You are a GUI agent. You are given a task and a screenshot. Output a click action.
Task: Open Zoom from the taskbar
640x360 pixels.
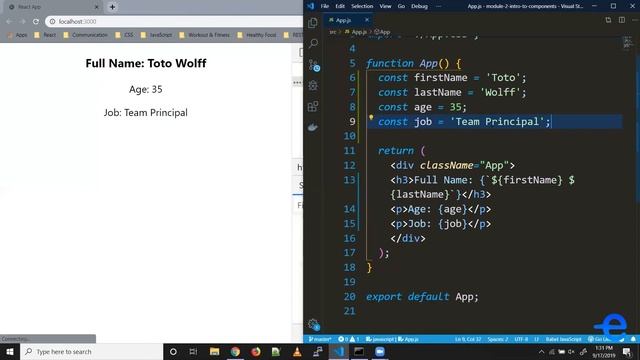380,351
